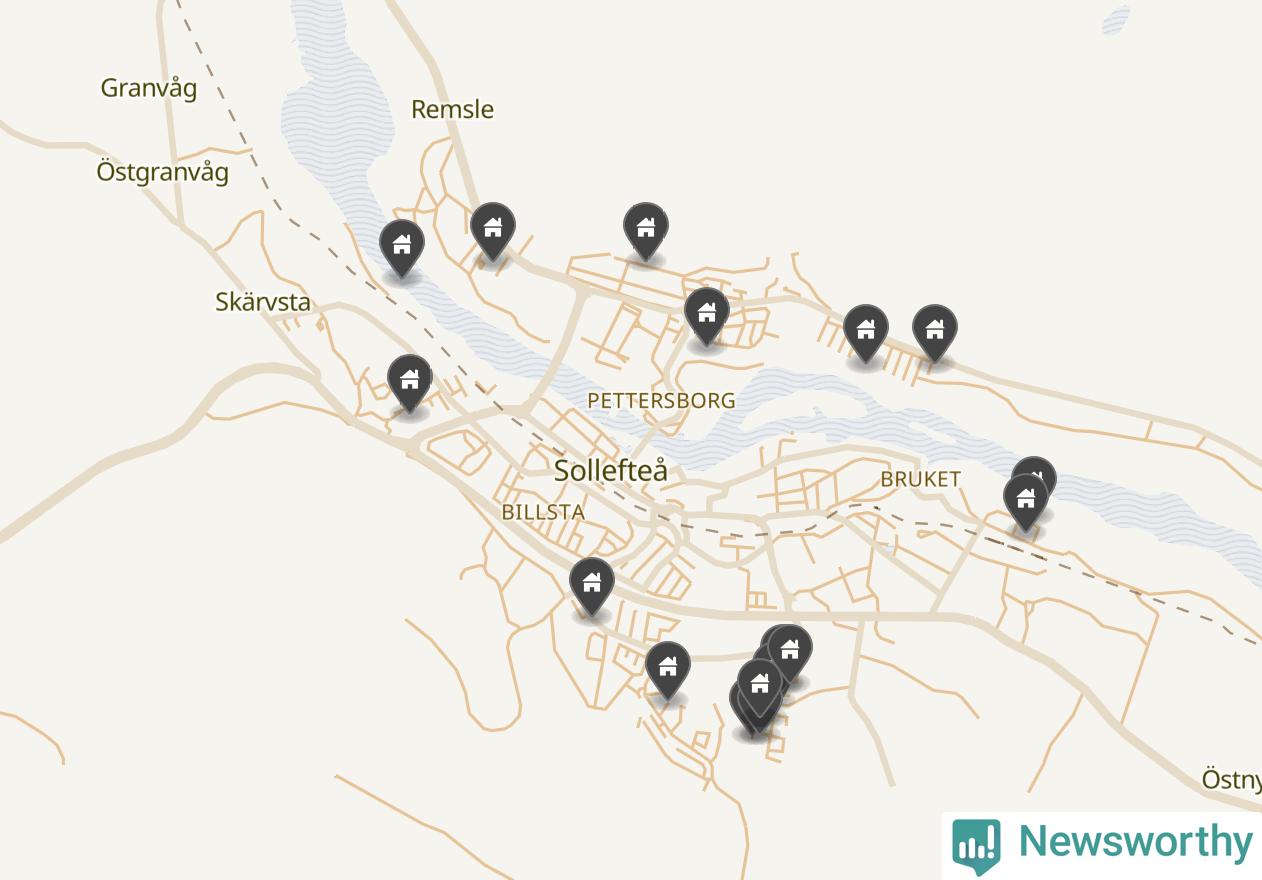1262x880 pixels.
Task: Click the house marker south of Billsta
Action: point(592,586)
